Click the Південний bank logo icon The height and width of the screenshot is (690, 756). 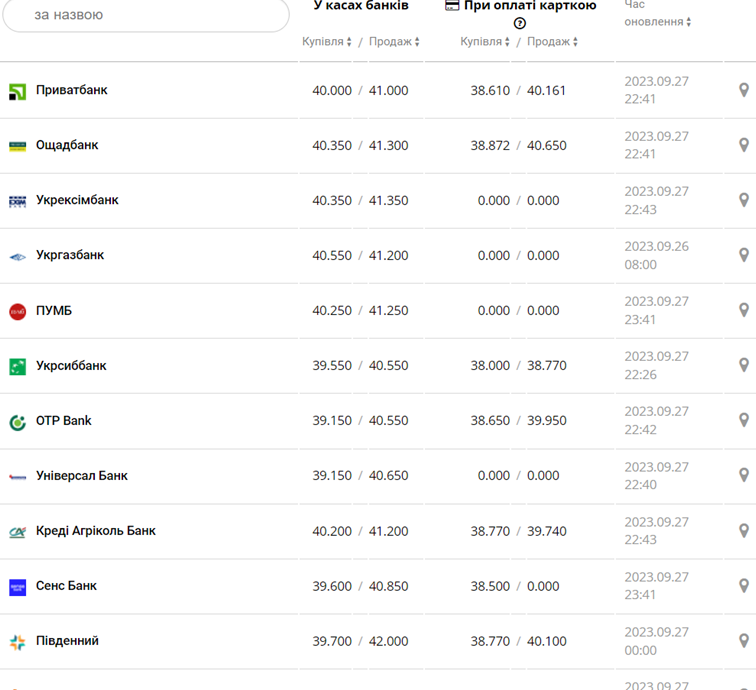pyautogui.click(x=17, y=642)
